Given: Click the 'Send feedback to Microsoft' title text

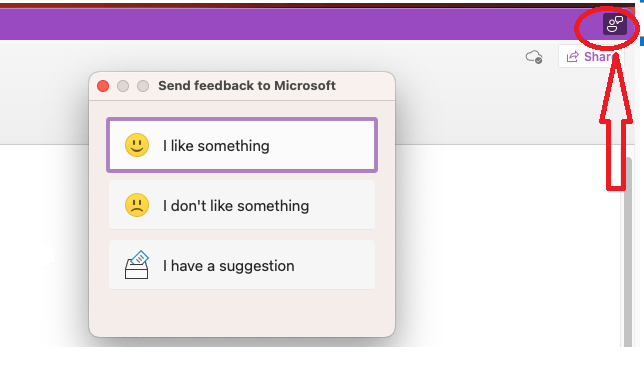Looking at the screenshot, I should pyautogui.click(x=247, y=85).
